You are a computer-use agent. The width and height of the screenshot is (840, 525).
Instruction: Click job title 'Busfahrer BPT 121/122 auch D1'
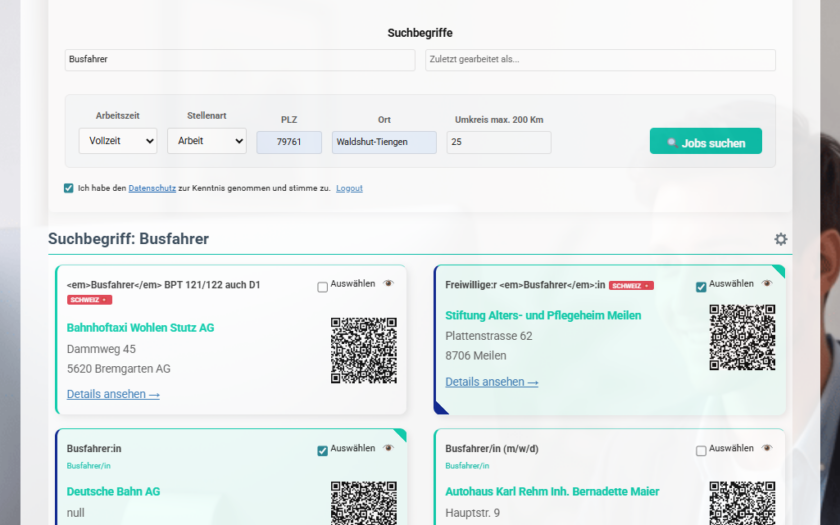tap(163, 285)
